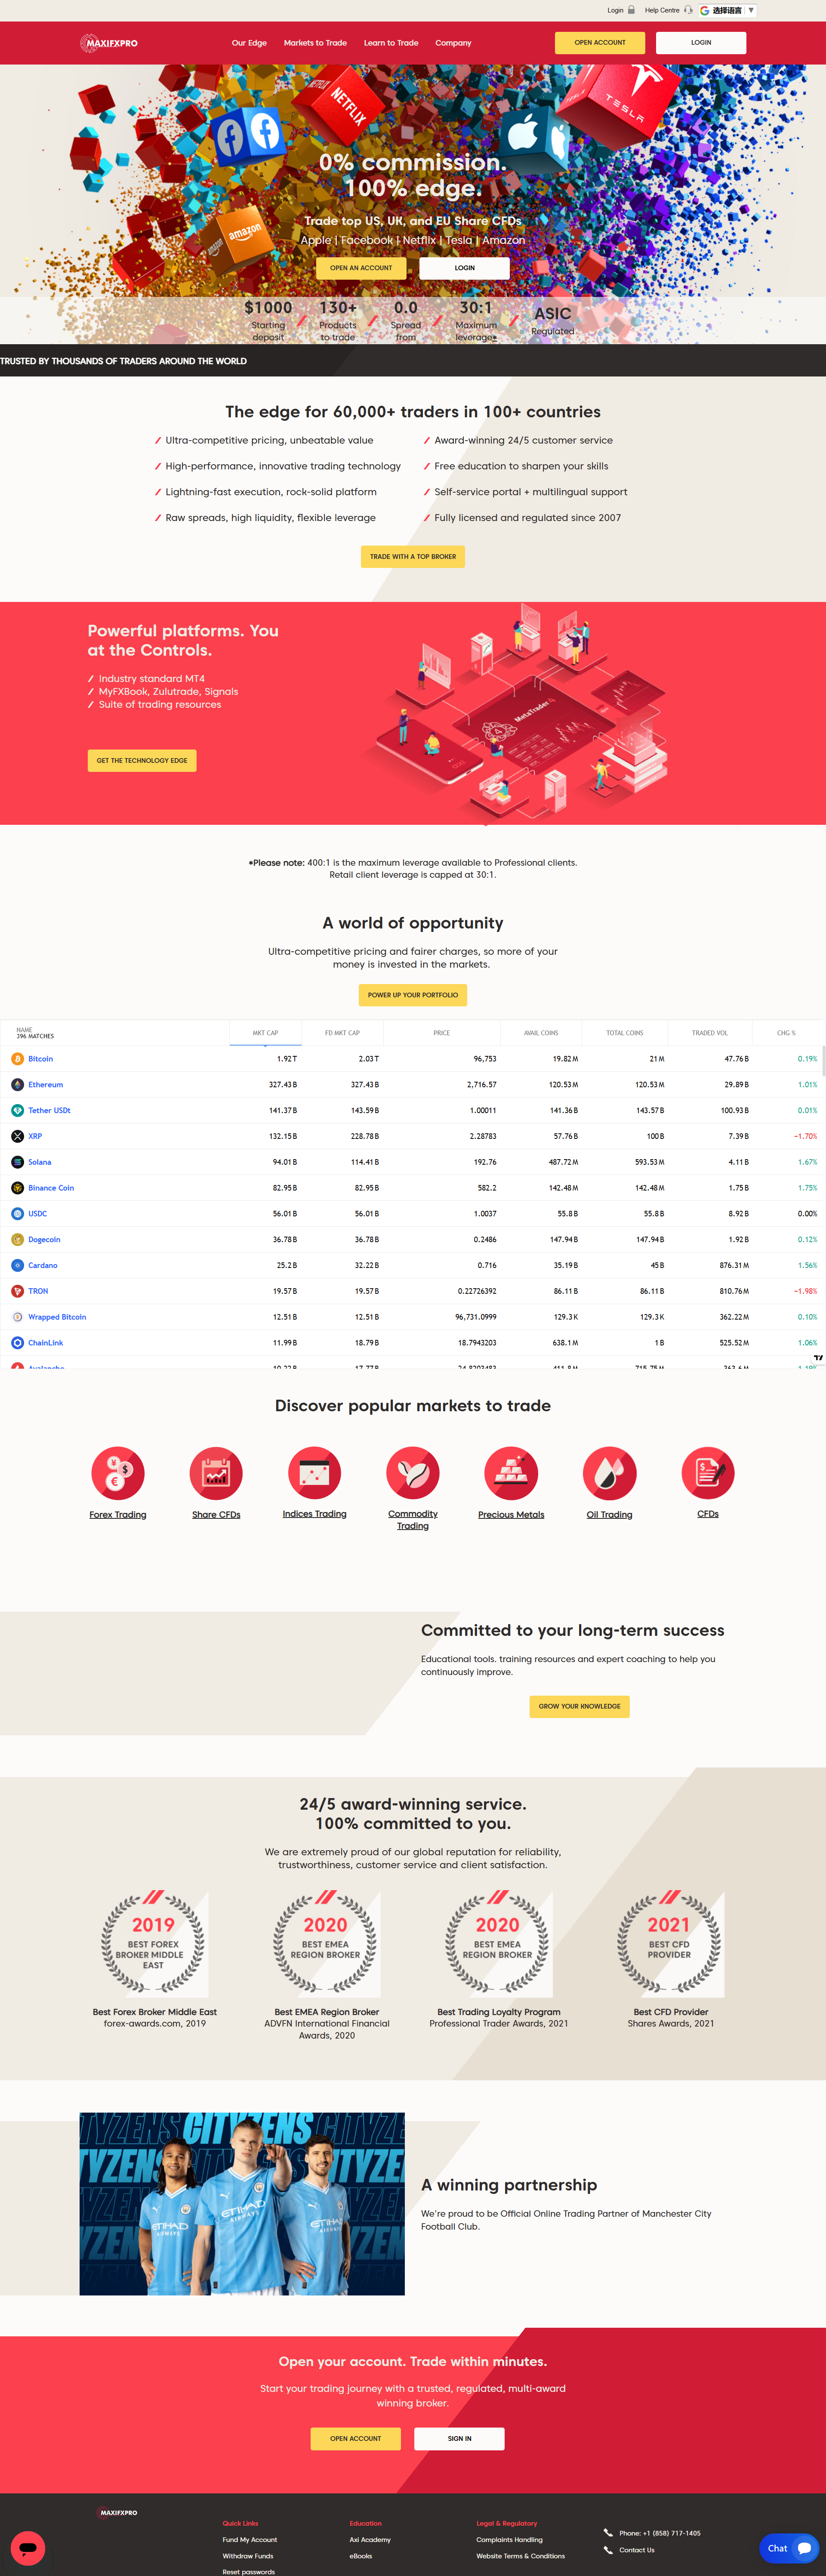This screenshot has width=826, height=2576.
Task: Click the header LOGIN button
Action: tap(701, 43)
